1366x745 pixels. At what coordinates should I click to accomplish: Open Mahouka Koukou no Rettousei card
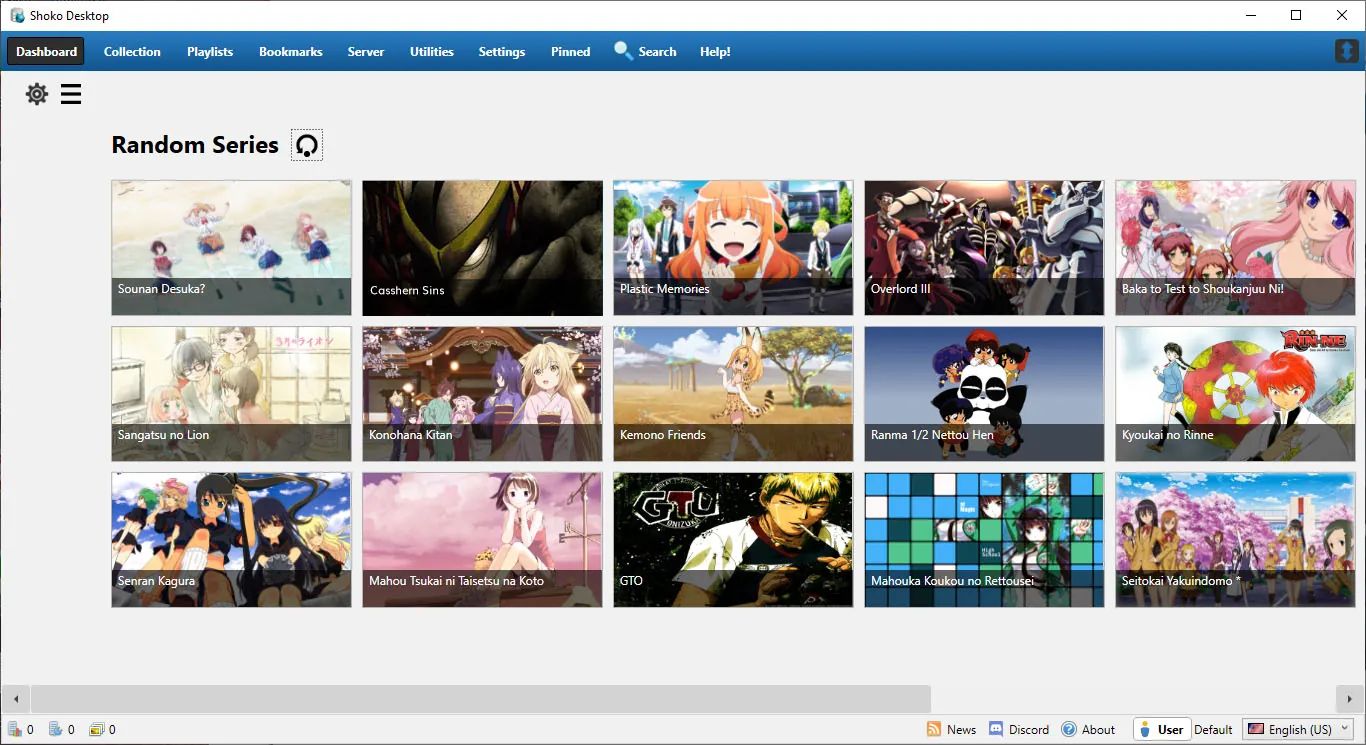pyautogui.click(x=984, y=540)
